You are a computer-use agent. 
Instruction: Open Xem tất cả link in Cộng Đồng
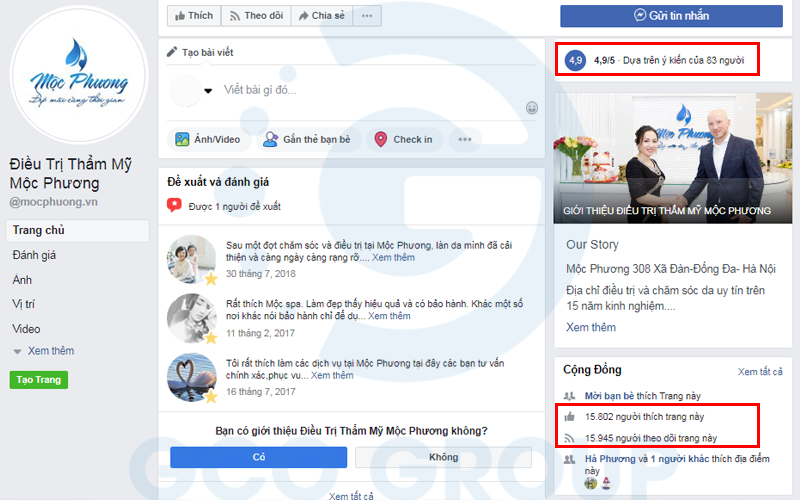759,371
